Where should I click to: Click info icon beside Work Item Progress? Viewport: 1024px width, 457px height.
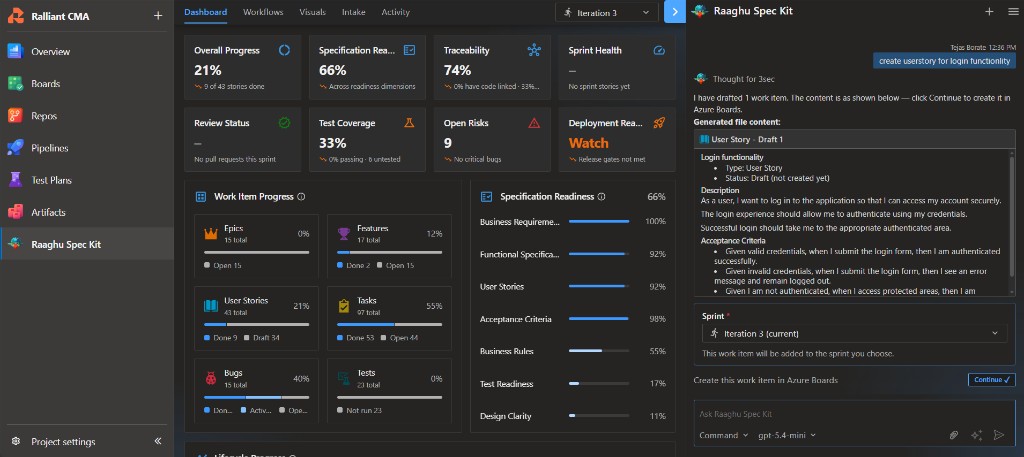[301, 197]
